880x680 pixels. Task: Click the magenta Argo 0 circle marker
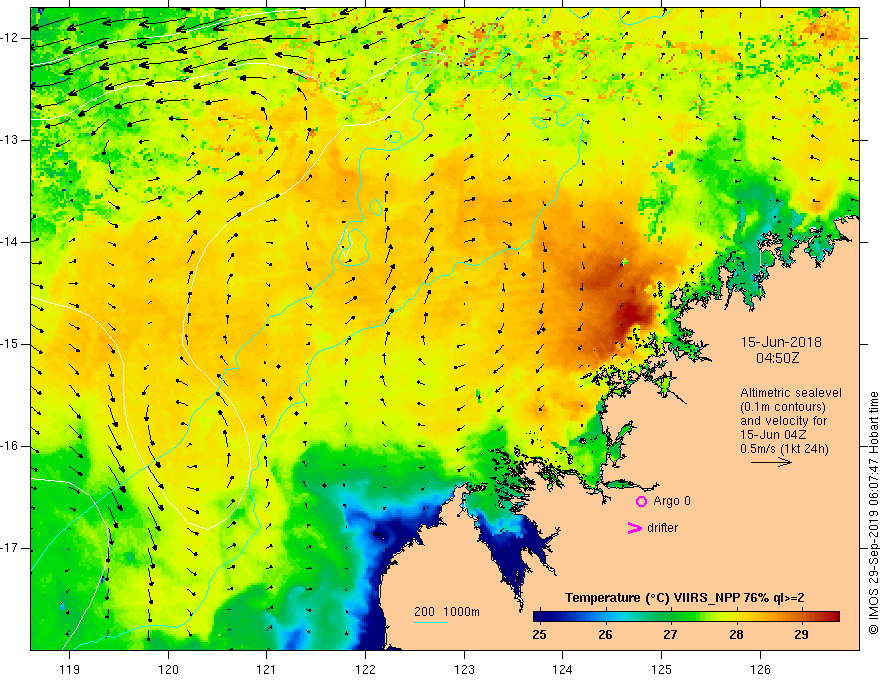click(x=641, y=502)
